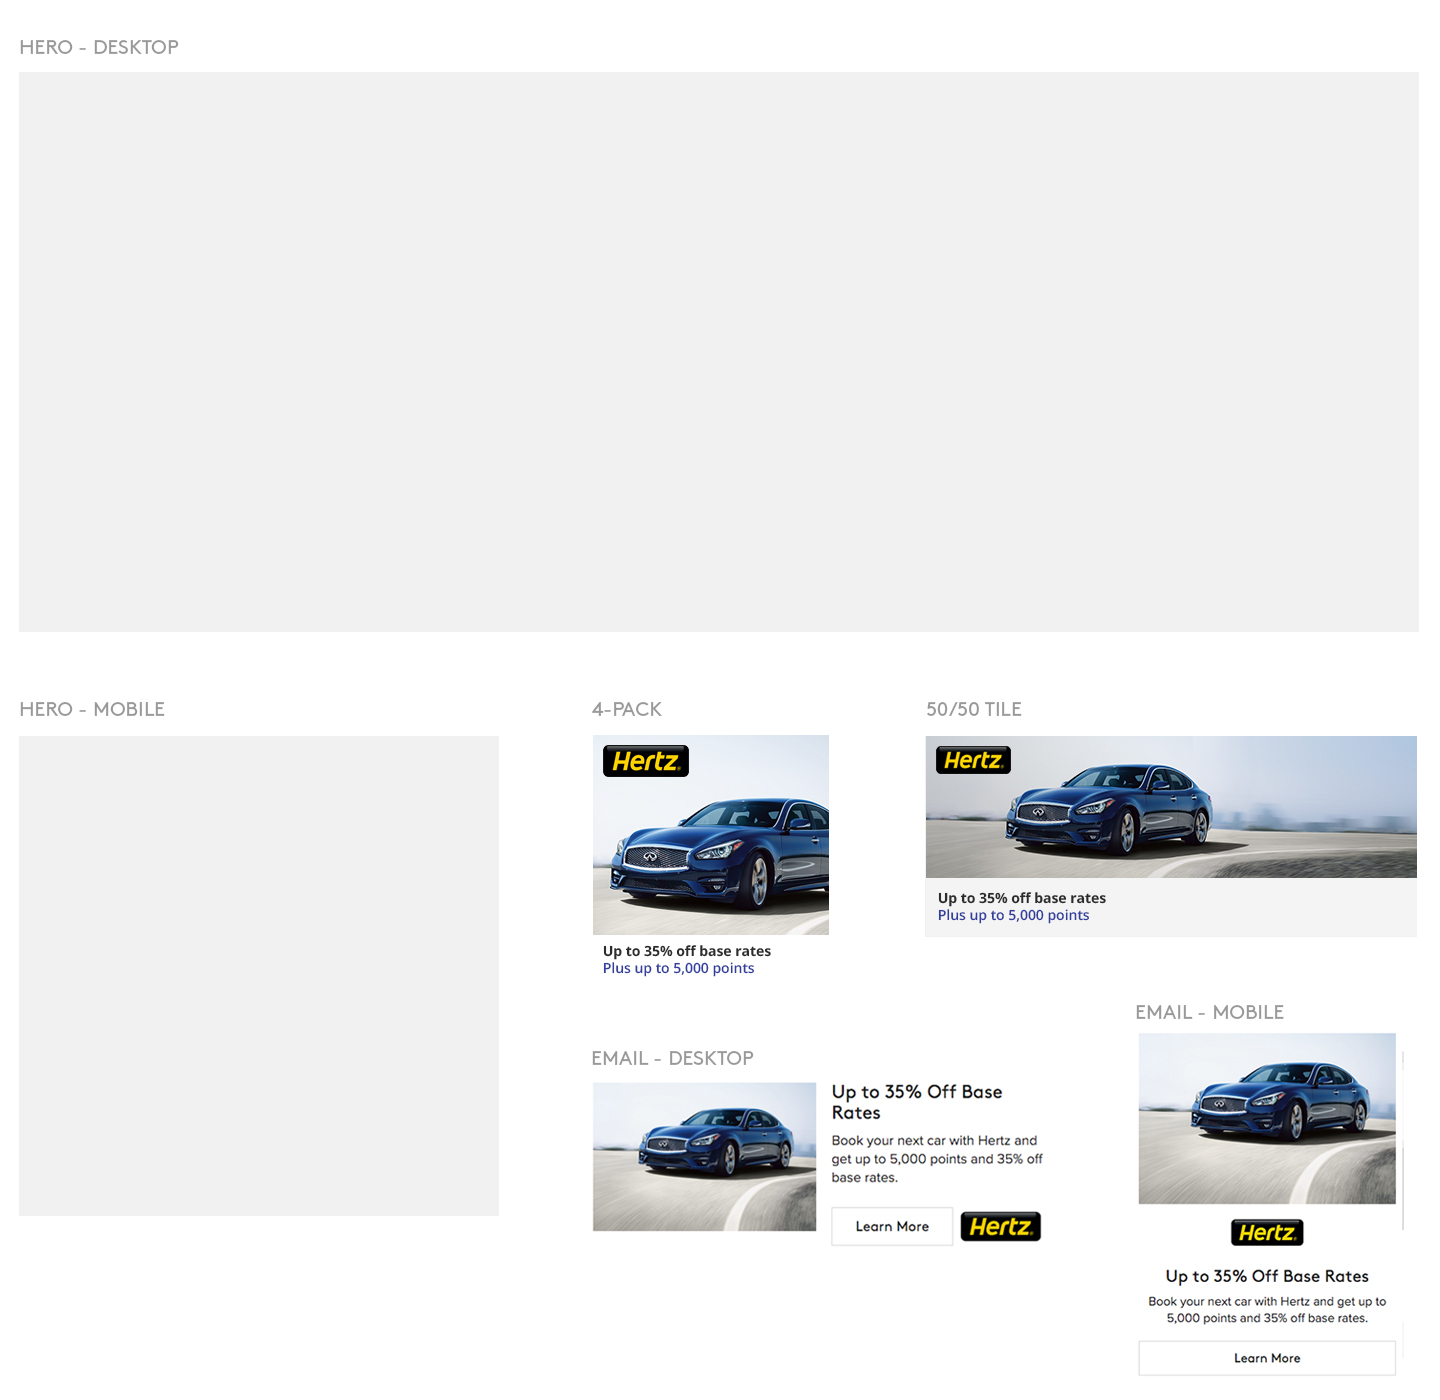Click the 4-Pack headline about 35% off
Screen dimensions: 1440x1400
687,951
